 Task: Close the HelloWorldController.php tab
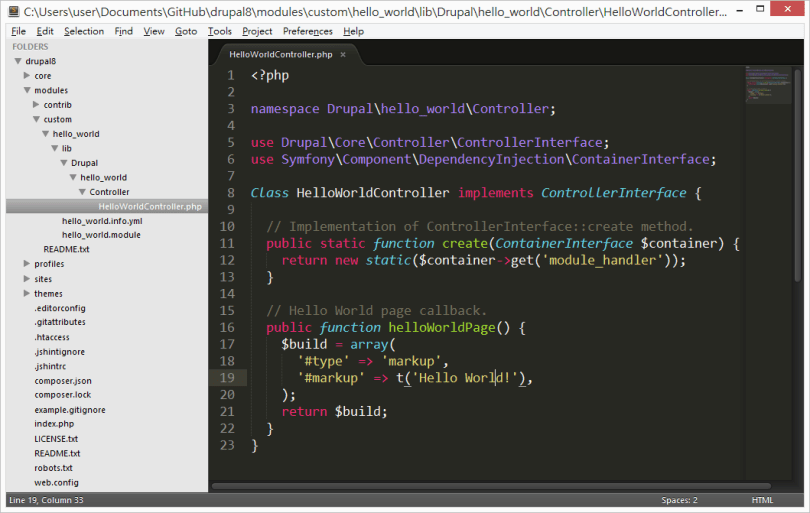coord(343,54)
